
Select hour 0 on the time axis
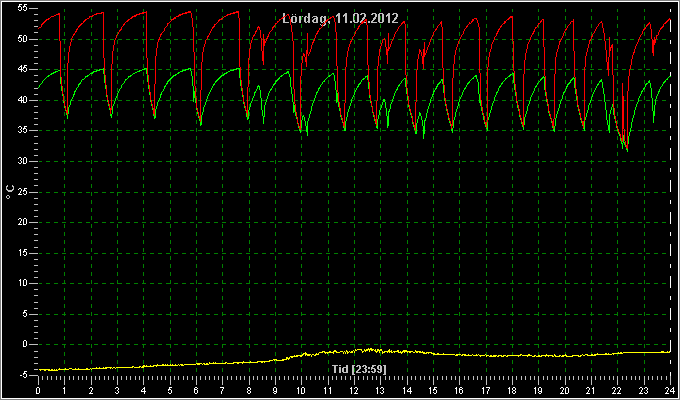pos(38,391)
